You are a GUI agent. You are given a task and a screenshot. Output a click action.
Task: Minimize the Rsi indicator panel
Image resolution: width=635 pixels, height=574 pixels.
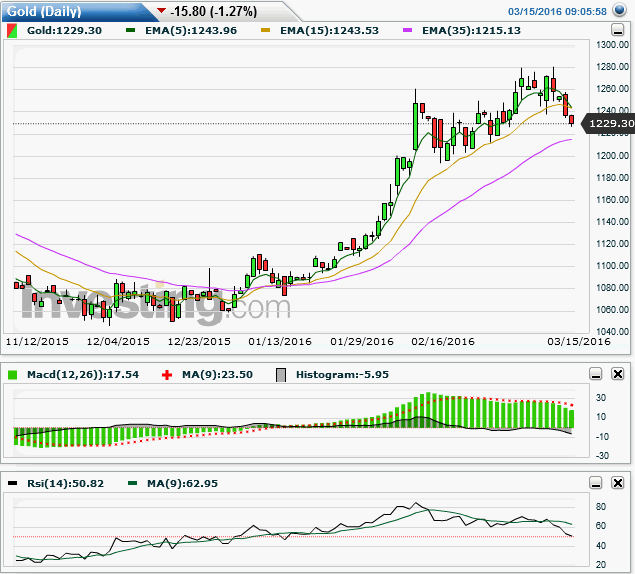[x=596, y=483]
